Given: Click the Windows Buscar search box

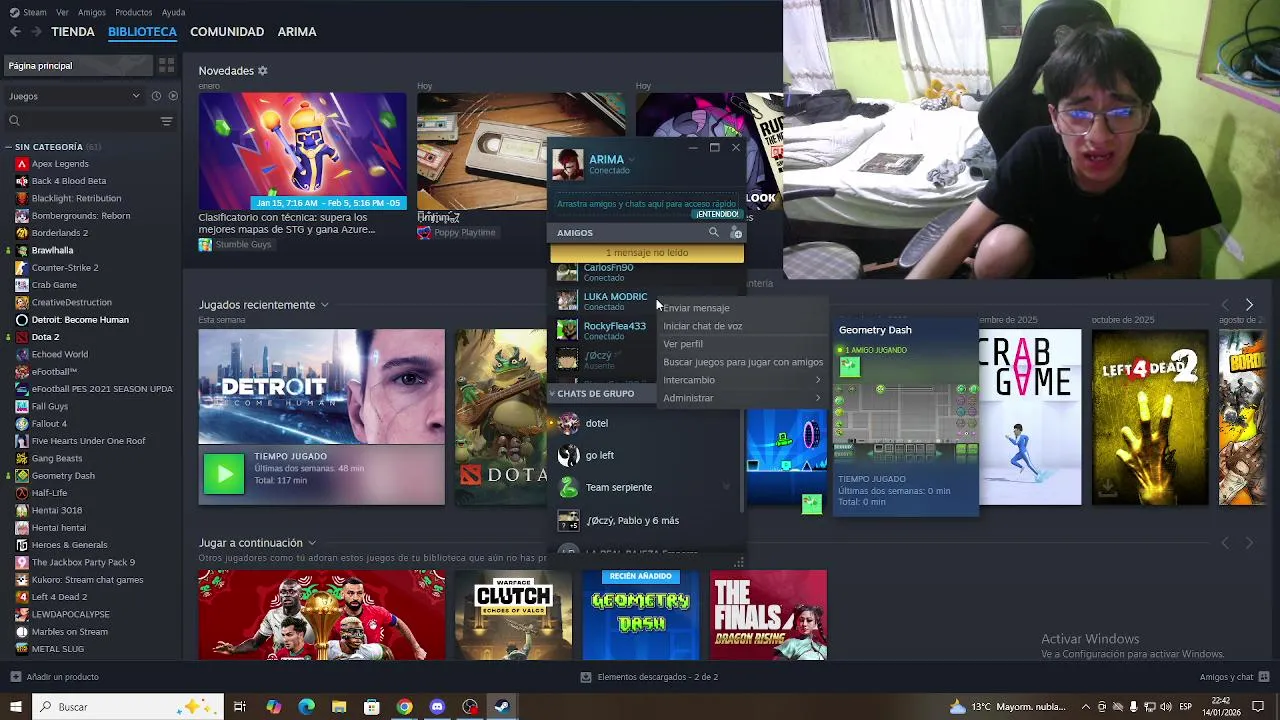Looking at the screenshot, I should (130, 707).
